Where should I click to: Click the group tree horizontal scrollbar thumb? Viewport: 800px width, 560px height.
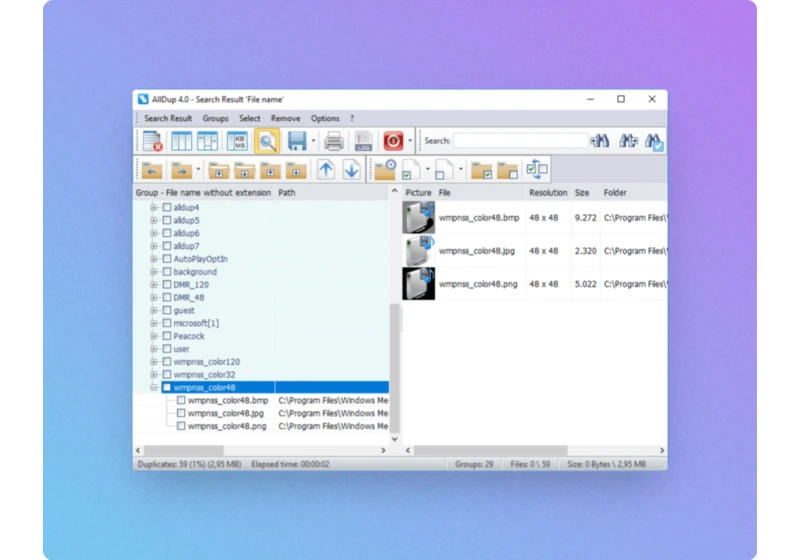click(184, 450)
